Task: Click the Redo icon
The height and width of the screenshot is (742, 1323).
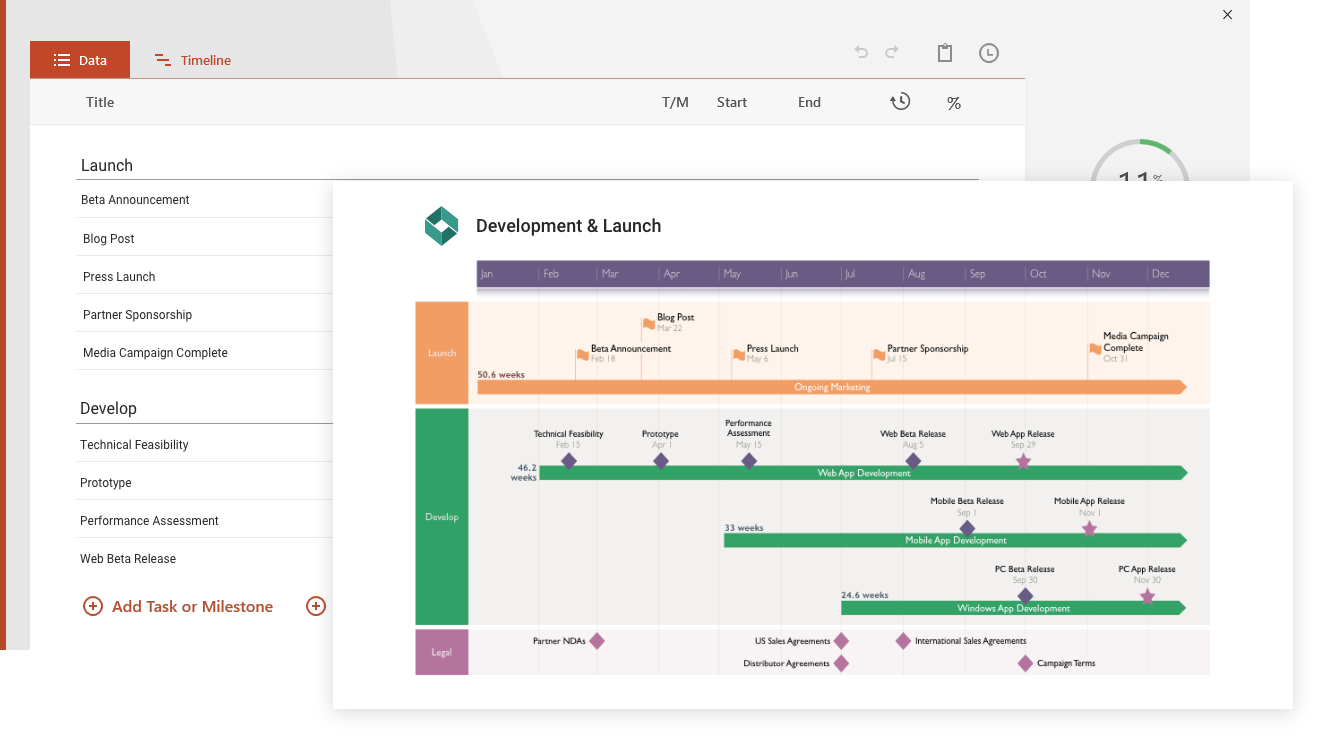Action: pos(892,52)
